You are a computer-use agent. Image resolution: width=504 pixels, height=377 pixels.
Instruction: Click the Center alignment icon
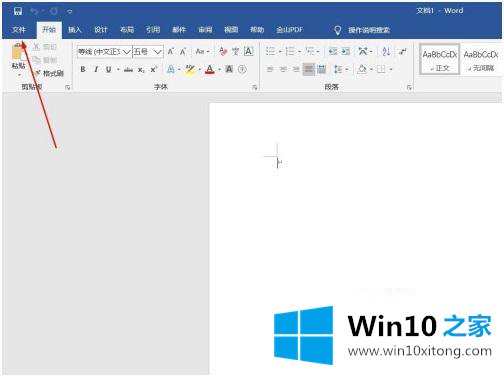(283, 69)
